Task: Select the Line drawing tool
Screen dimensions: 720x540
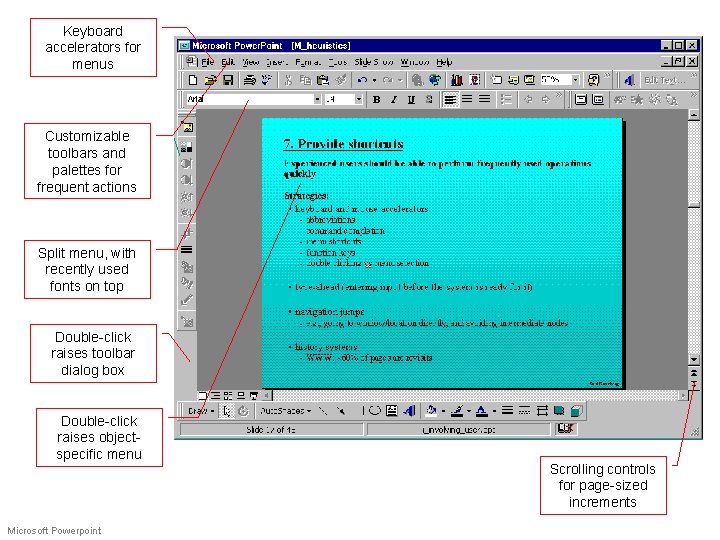Action: [323, 411]
